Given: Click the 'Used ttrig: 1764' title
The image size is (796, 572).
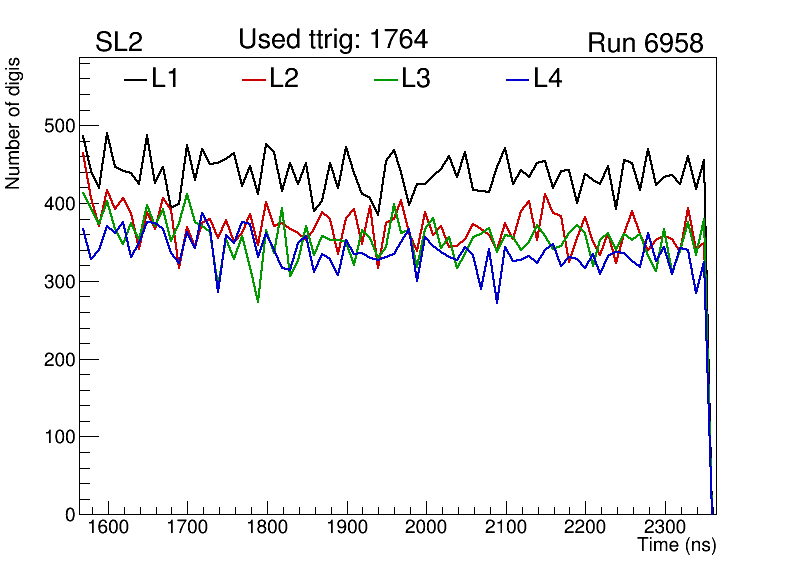Looking at the screenshot, I should [x=333, y=40].
